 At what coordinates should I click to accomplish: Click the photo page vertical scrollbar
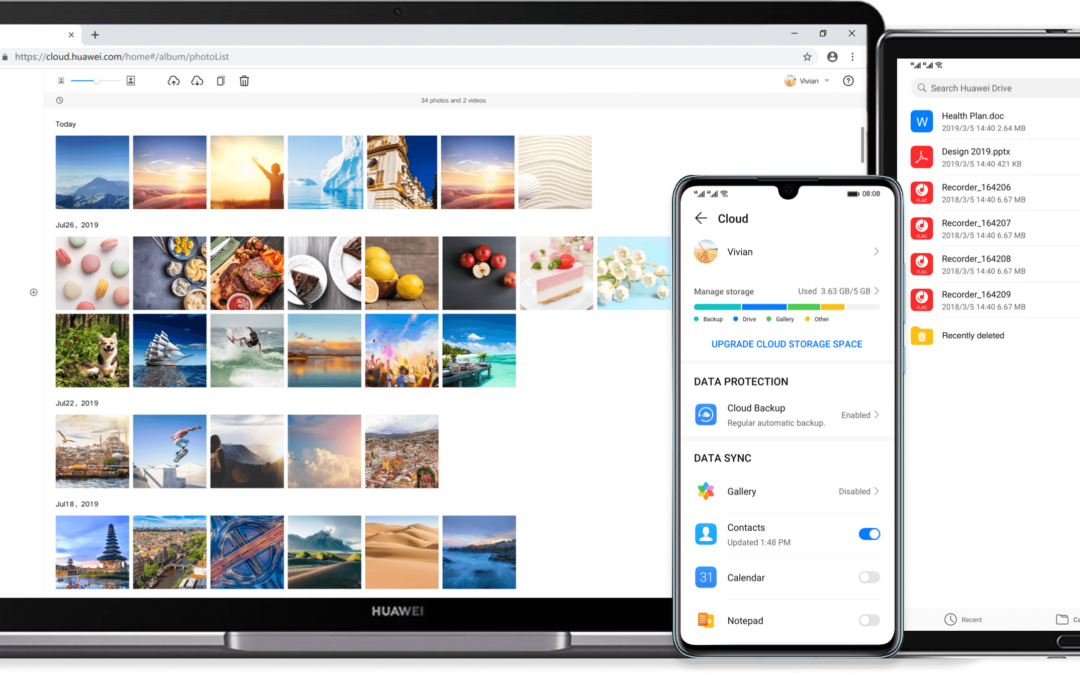pyautogui.click(x=862, y=145)
